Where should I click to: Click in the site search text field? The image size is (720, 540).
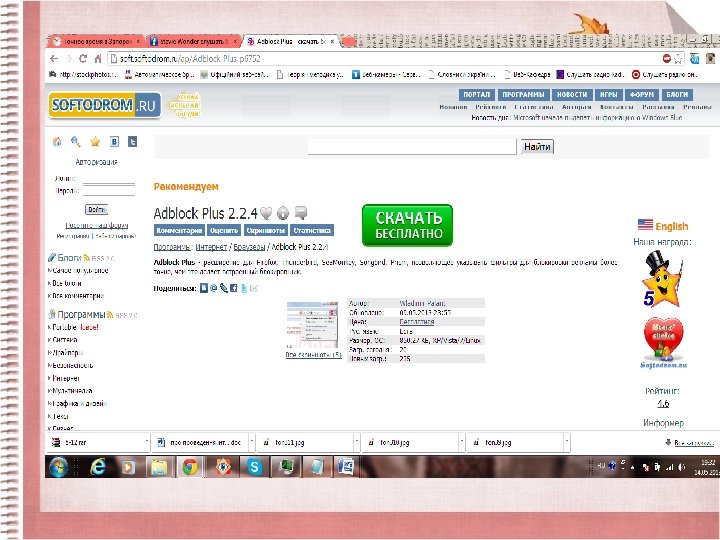tap(412, 146)
